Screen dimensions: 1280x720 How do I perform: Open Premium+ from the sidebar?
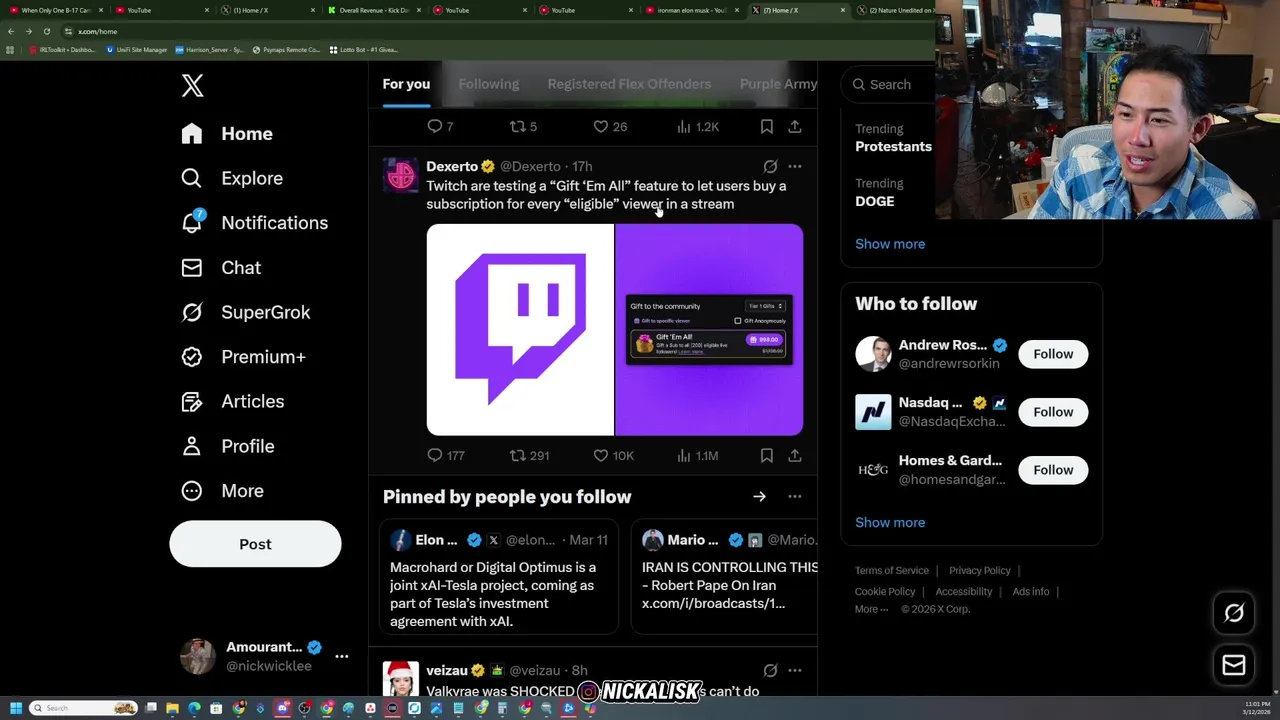[243, 357]
